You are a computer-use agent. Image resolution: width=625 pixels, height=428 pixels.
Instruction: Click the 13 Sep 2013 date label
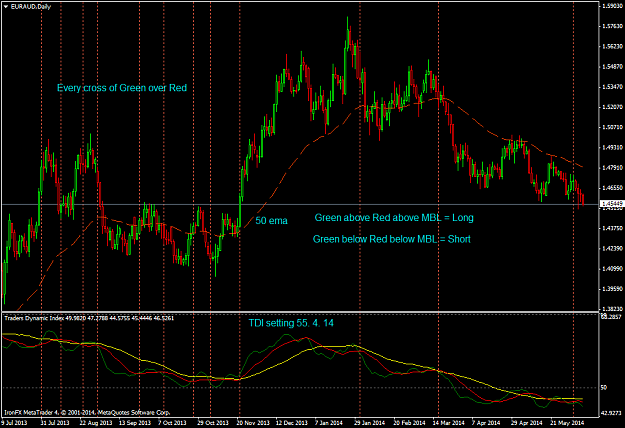[x=135, y=422]
